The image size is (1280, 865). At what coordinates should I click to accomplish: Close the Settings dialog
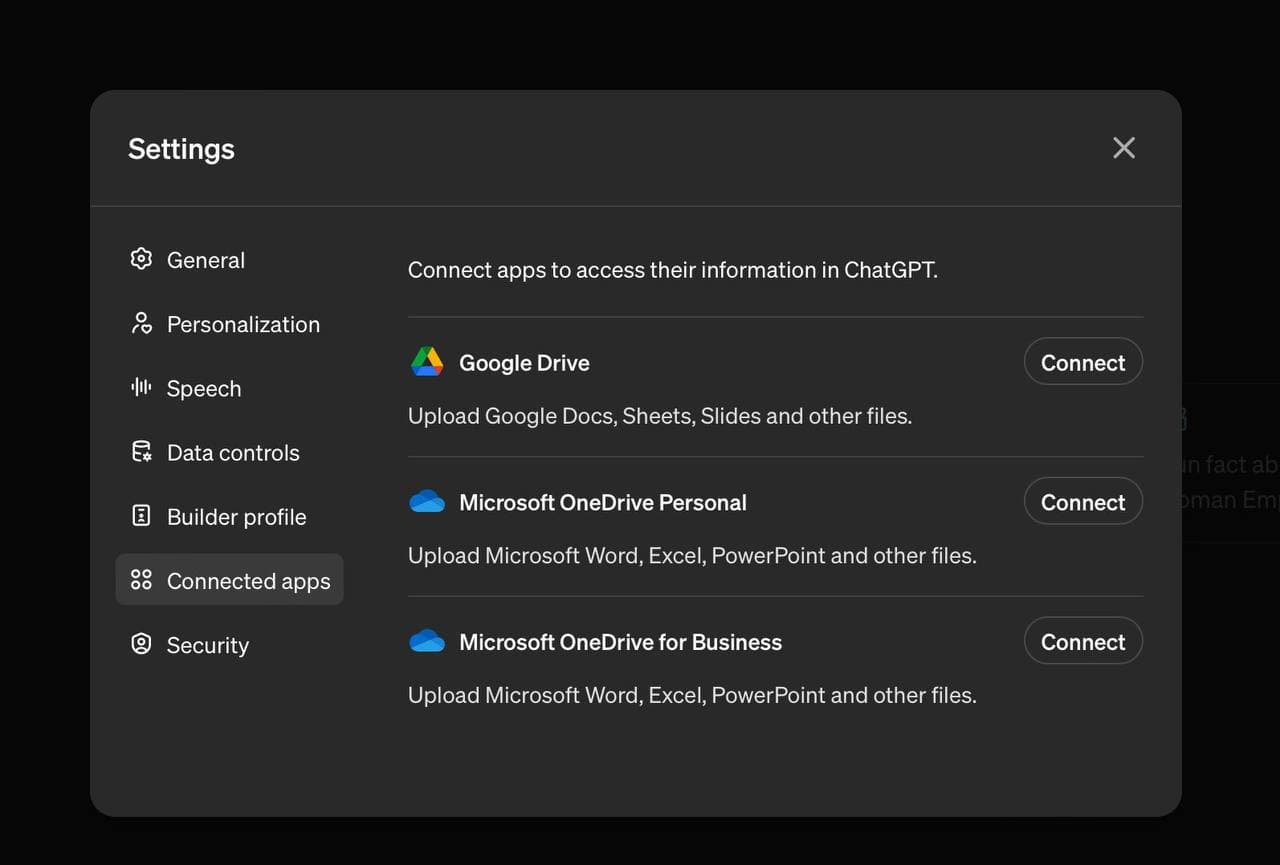pos(1124,148)
